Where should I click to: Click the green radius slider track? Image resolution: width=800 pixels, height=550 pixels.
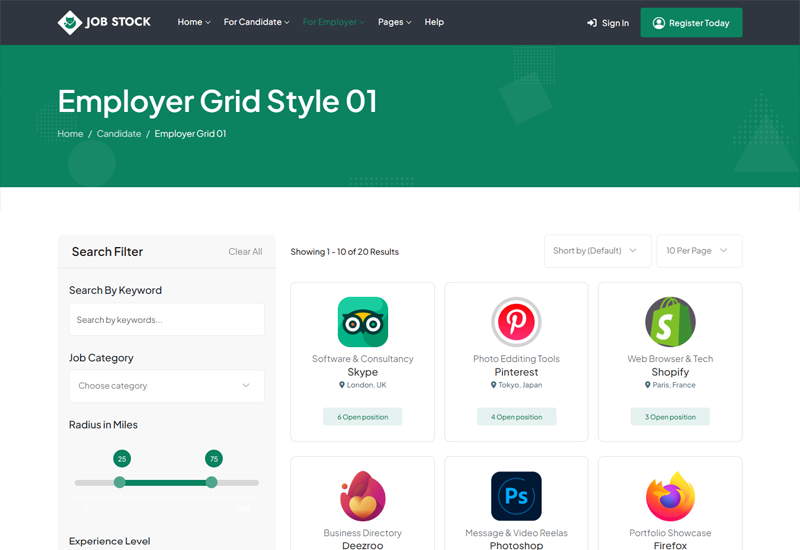(166, 483)
